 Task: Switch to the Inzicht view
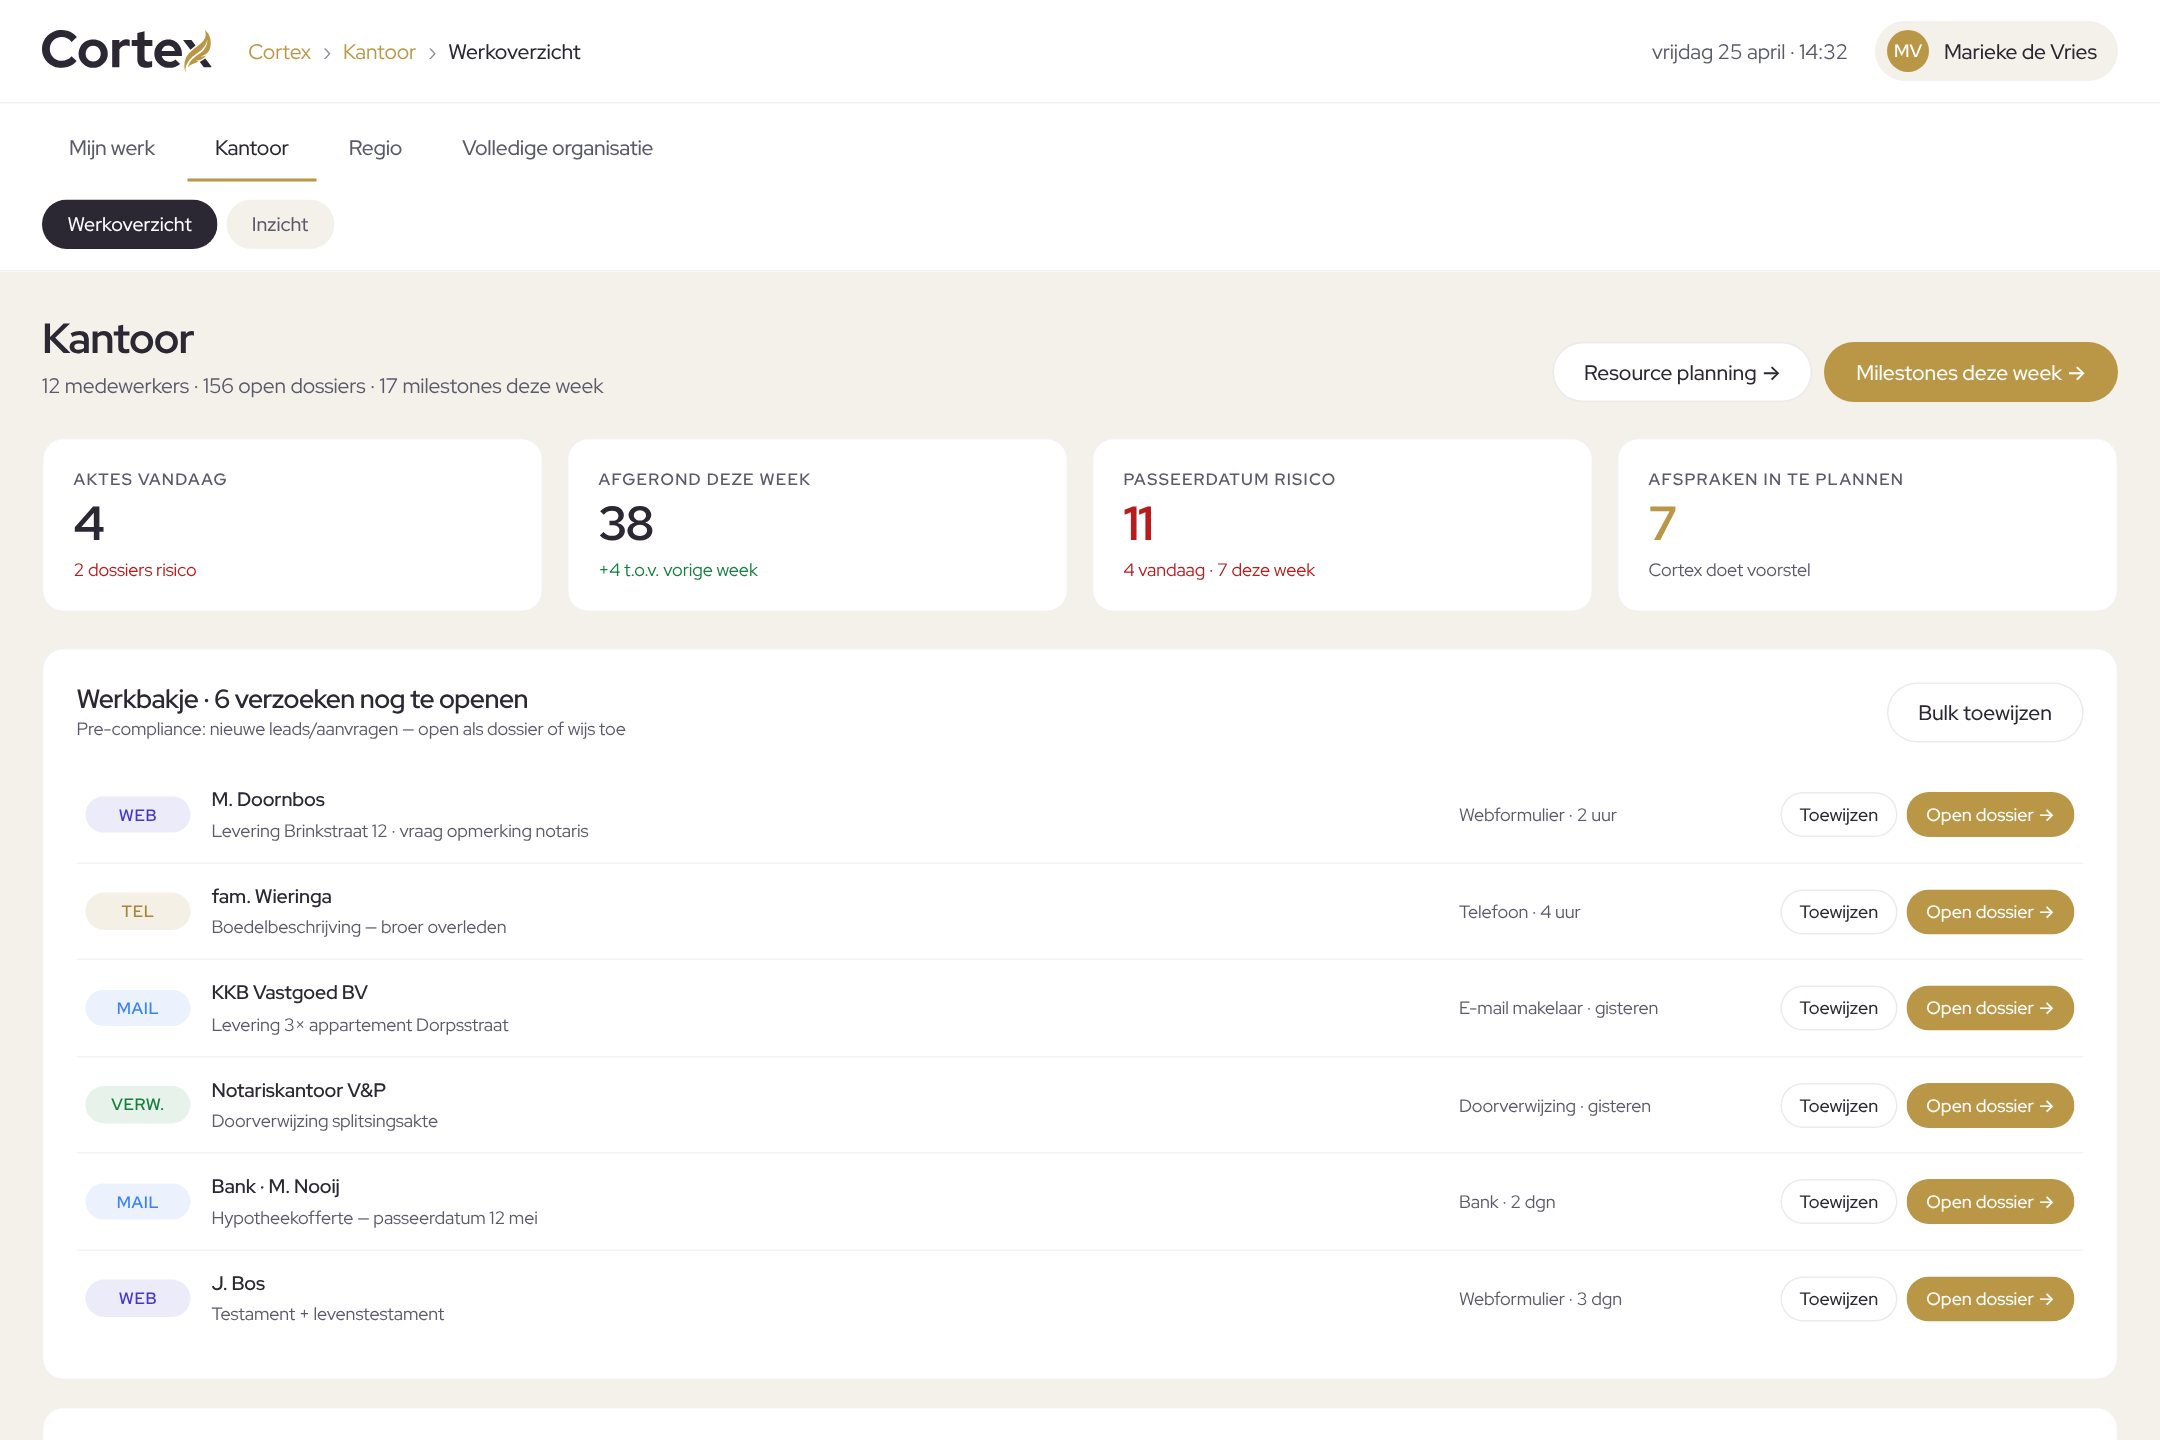[x=280, y=224]
